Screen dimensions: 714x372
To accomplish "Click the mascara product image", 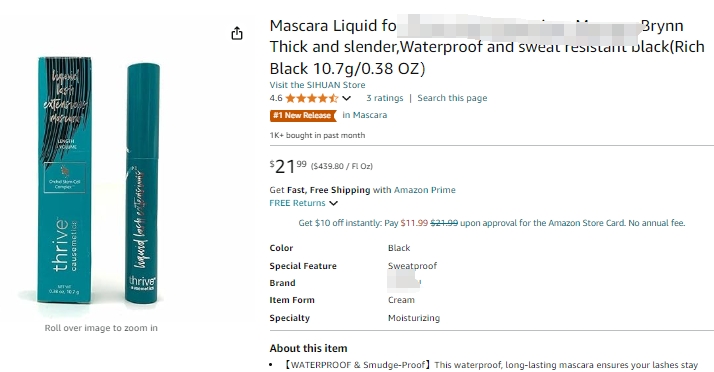I will [x=100, y=180].
